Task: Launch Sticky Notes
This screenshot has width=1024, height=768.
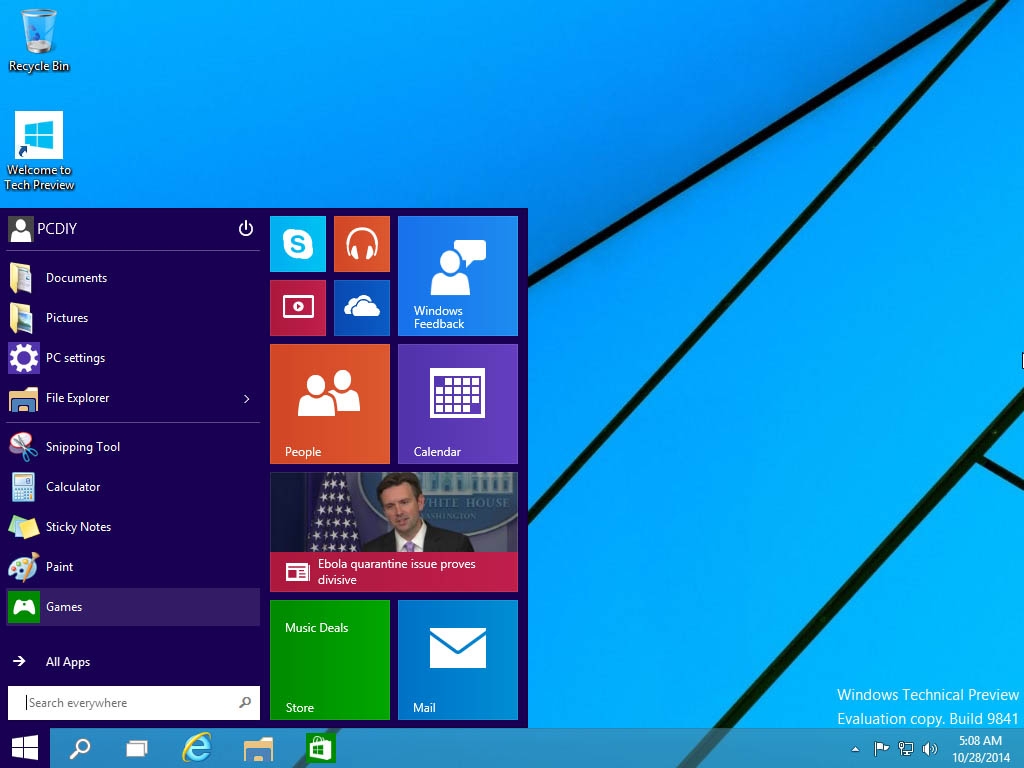Action: pyautogui.click(x=133, y=526)
